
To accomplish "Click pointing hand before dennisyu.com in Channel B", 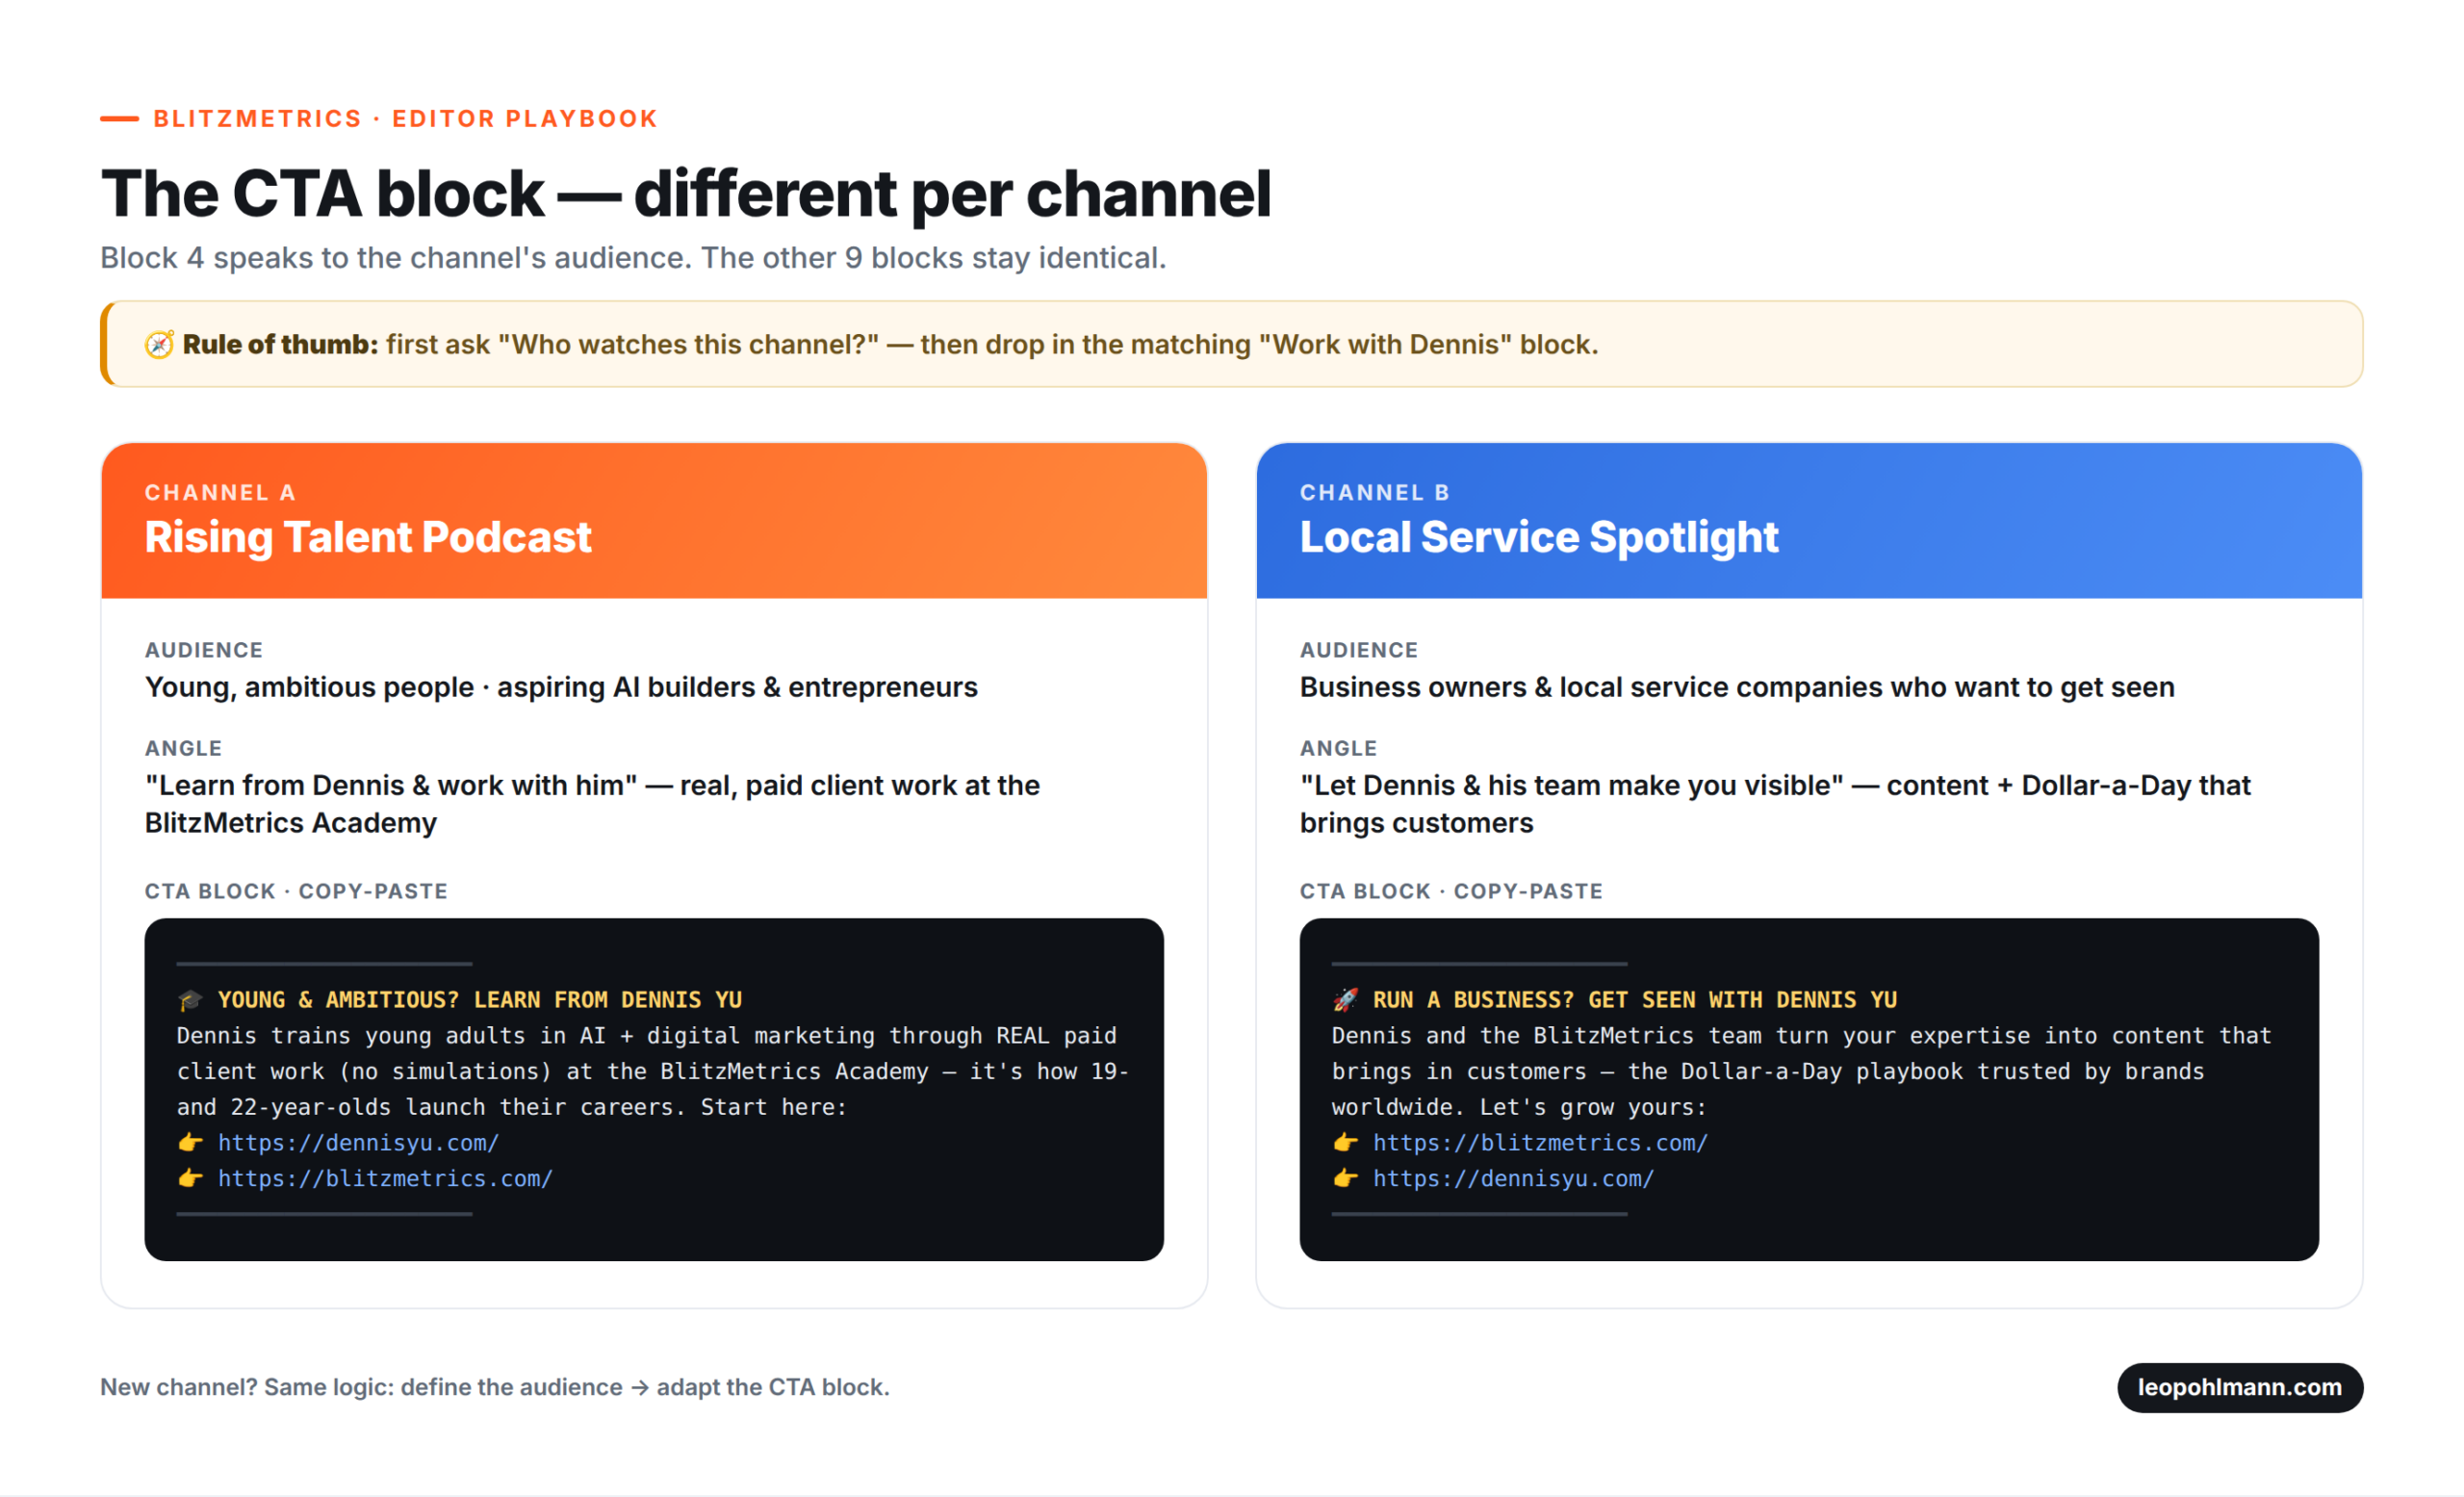I will click(x=1345, y=1178).
